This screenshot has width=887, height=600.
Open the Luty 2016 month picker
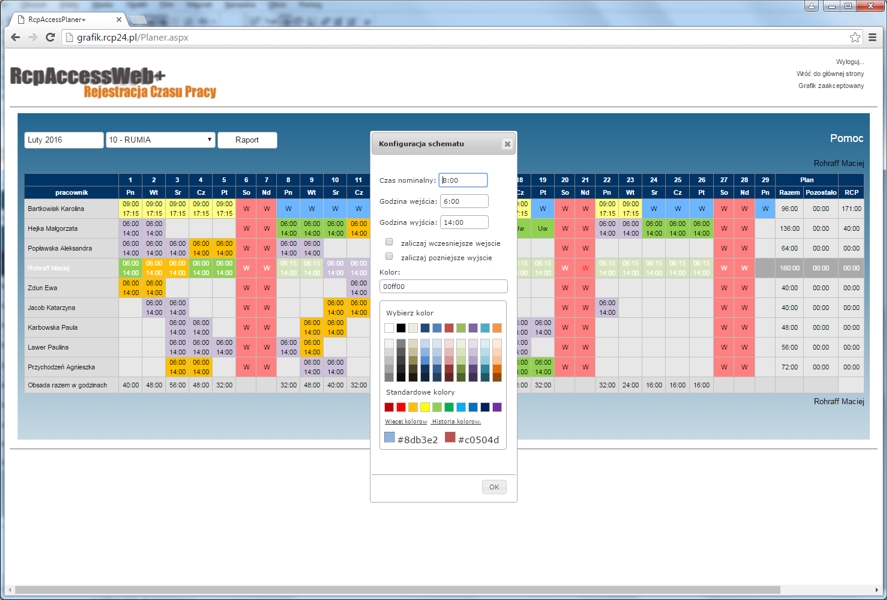[x=64, y=140]
